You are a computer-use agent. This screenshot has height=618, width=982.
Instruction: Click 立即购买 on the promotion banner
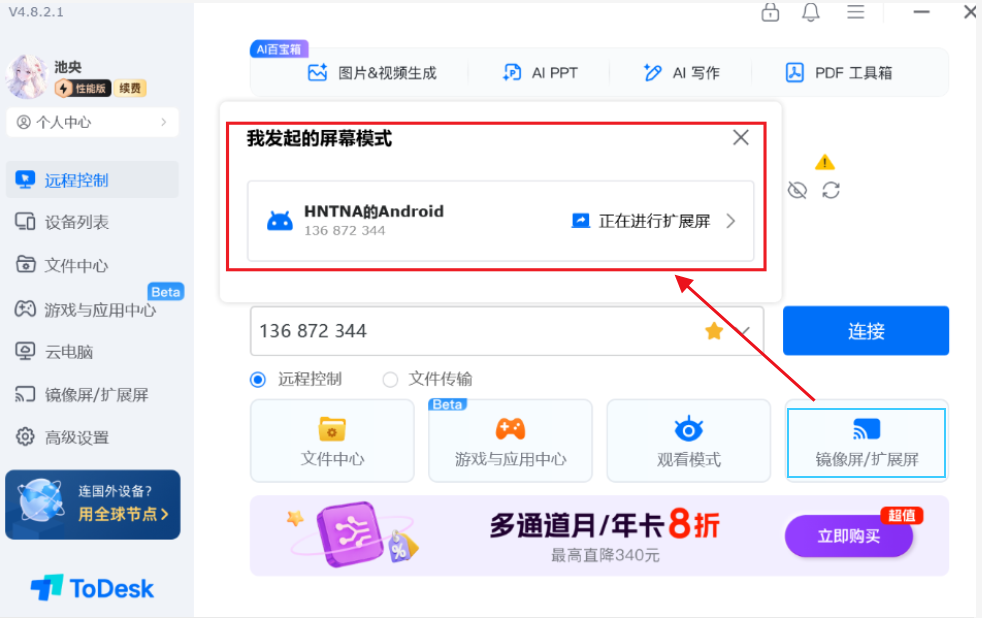(x=847, y=537)
